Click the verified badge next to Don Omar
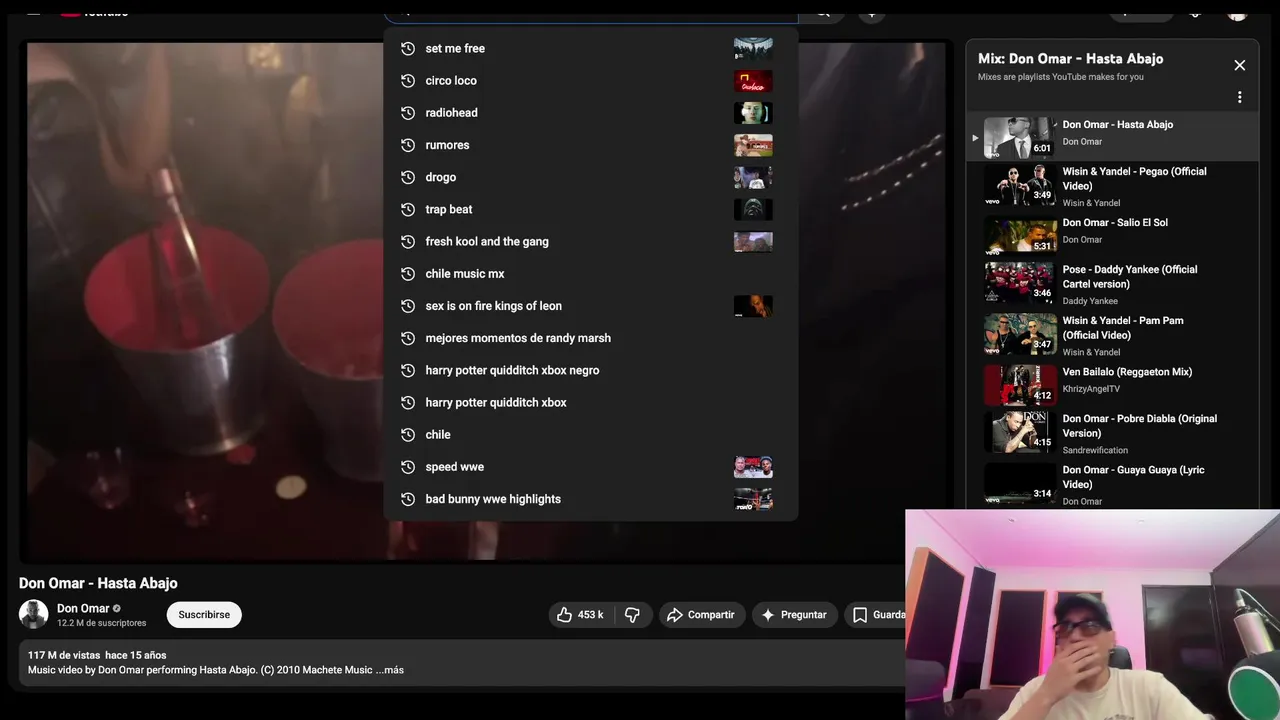This screenshot has width=1280, height=720. (x=117, y=608)
